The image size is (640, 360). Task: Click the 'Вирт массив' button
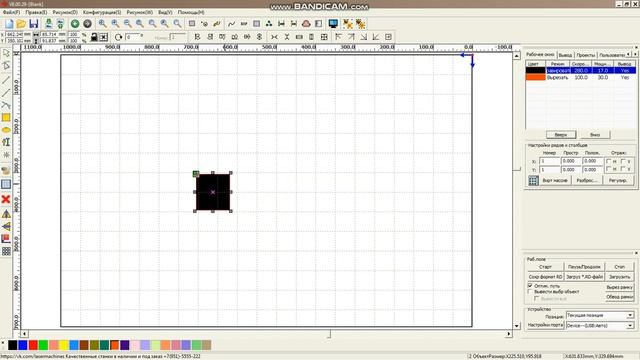coord(555,180)
